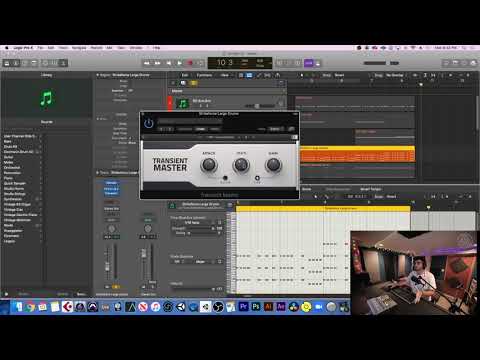Open the Window menu in the menu bar
The height and width of the screenshot is (360, 480).
pos(136,48)
